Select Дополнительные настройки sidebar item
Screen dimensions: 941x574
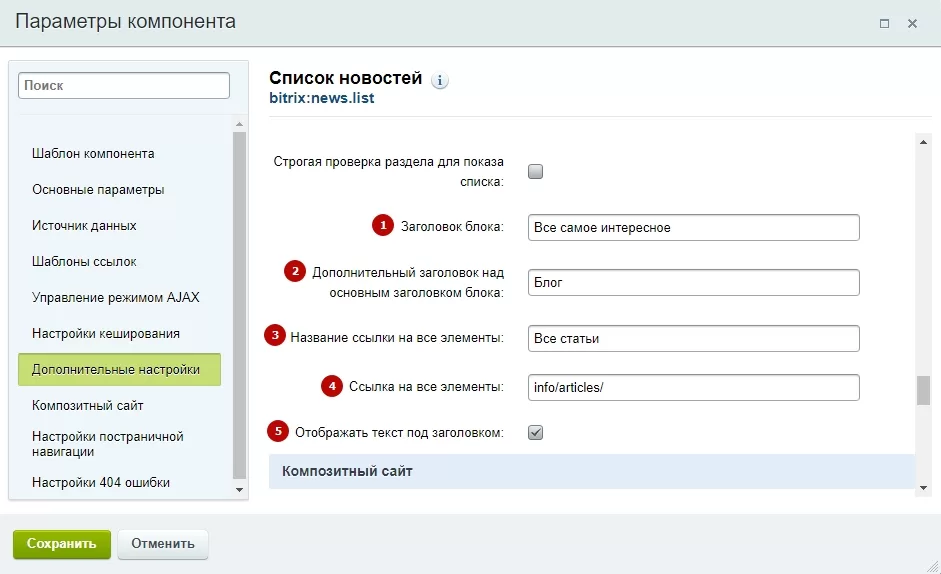pos(119,369)
